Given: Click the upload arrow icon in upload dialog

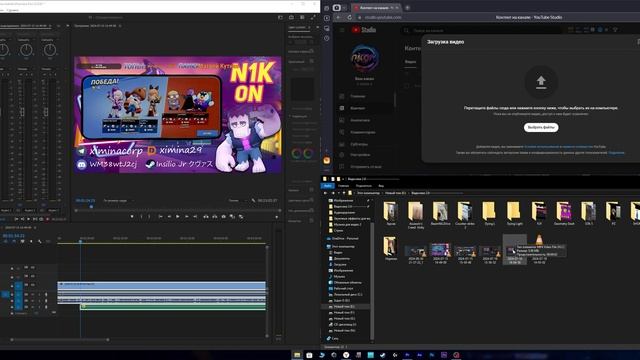Looking at the screenshot, I should point(541,82).
